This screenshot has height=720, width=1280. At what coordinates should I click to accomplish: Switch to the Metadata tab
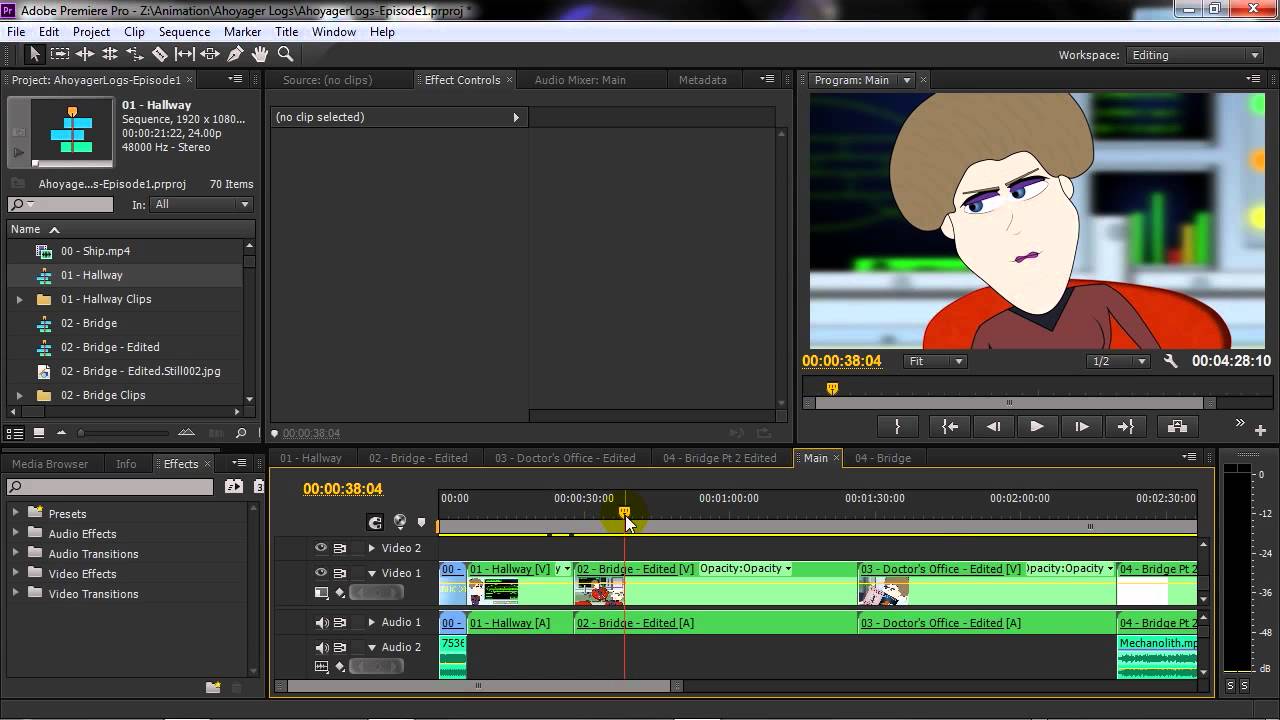(x=702, y=80)
